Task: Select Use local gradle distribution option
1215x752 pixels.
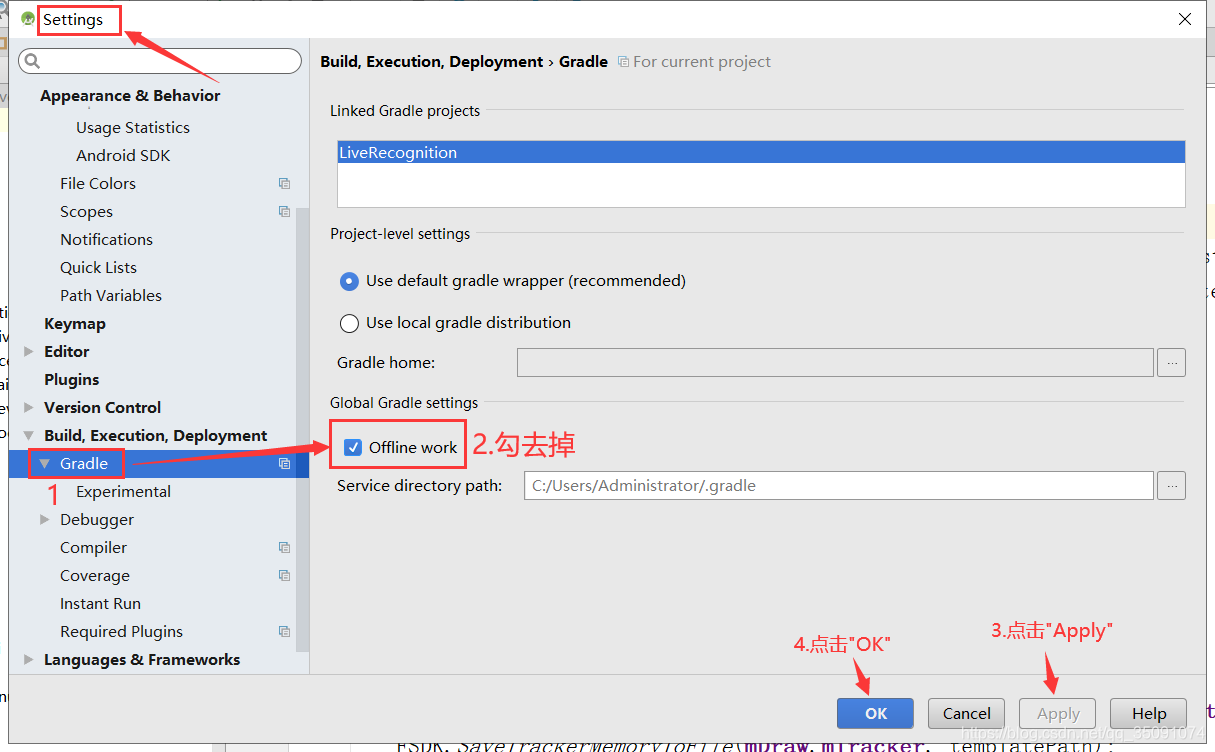Action: tap(349, 323)
